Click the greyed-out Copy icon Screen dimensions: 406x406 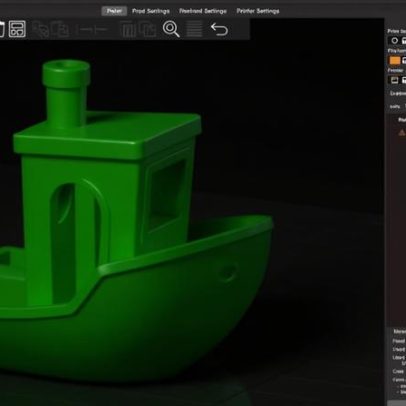coord(40,29)
